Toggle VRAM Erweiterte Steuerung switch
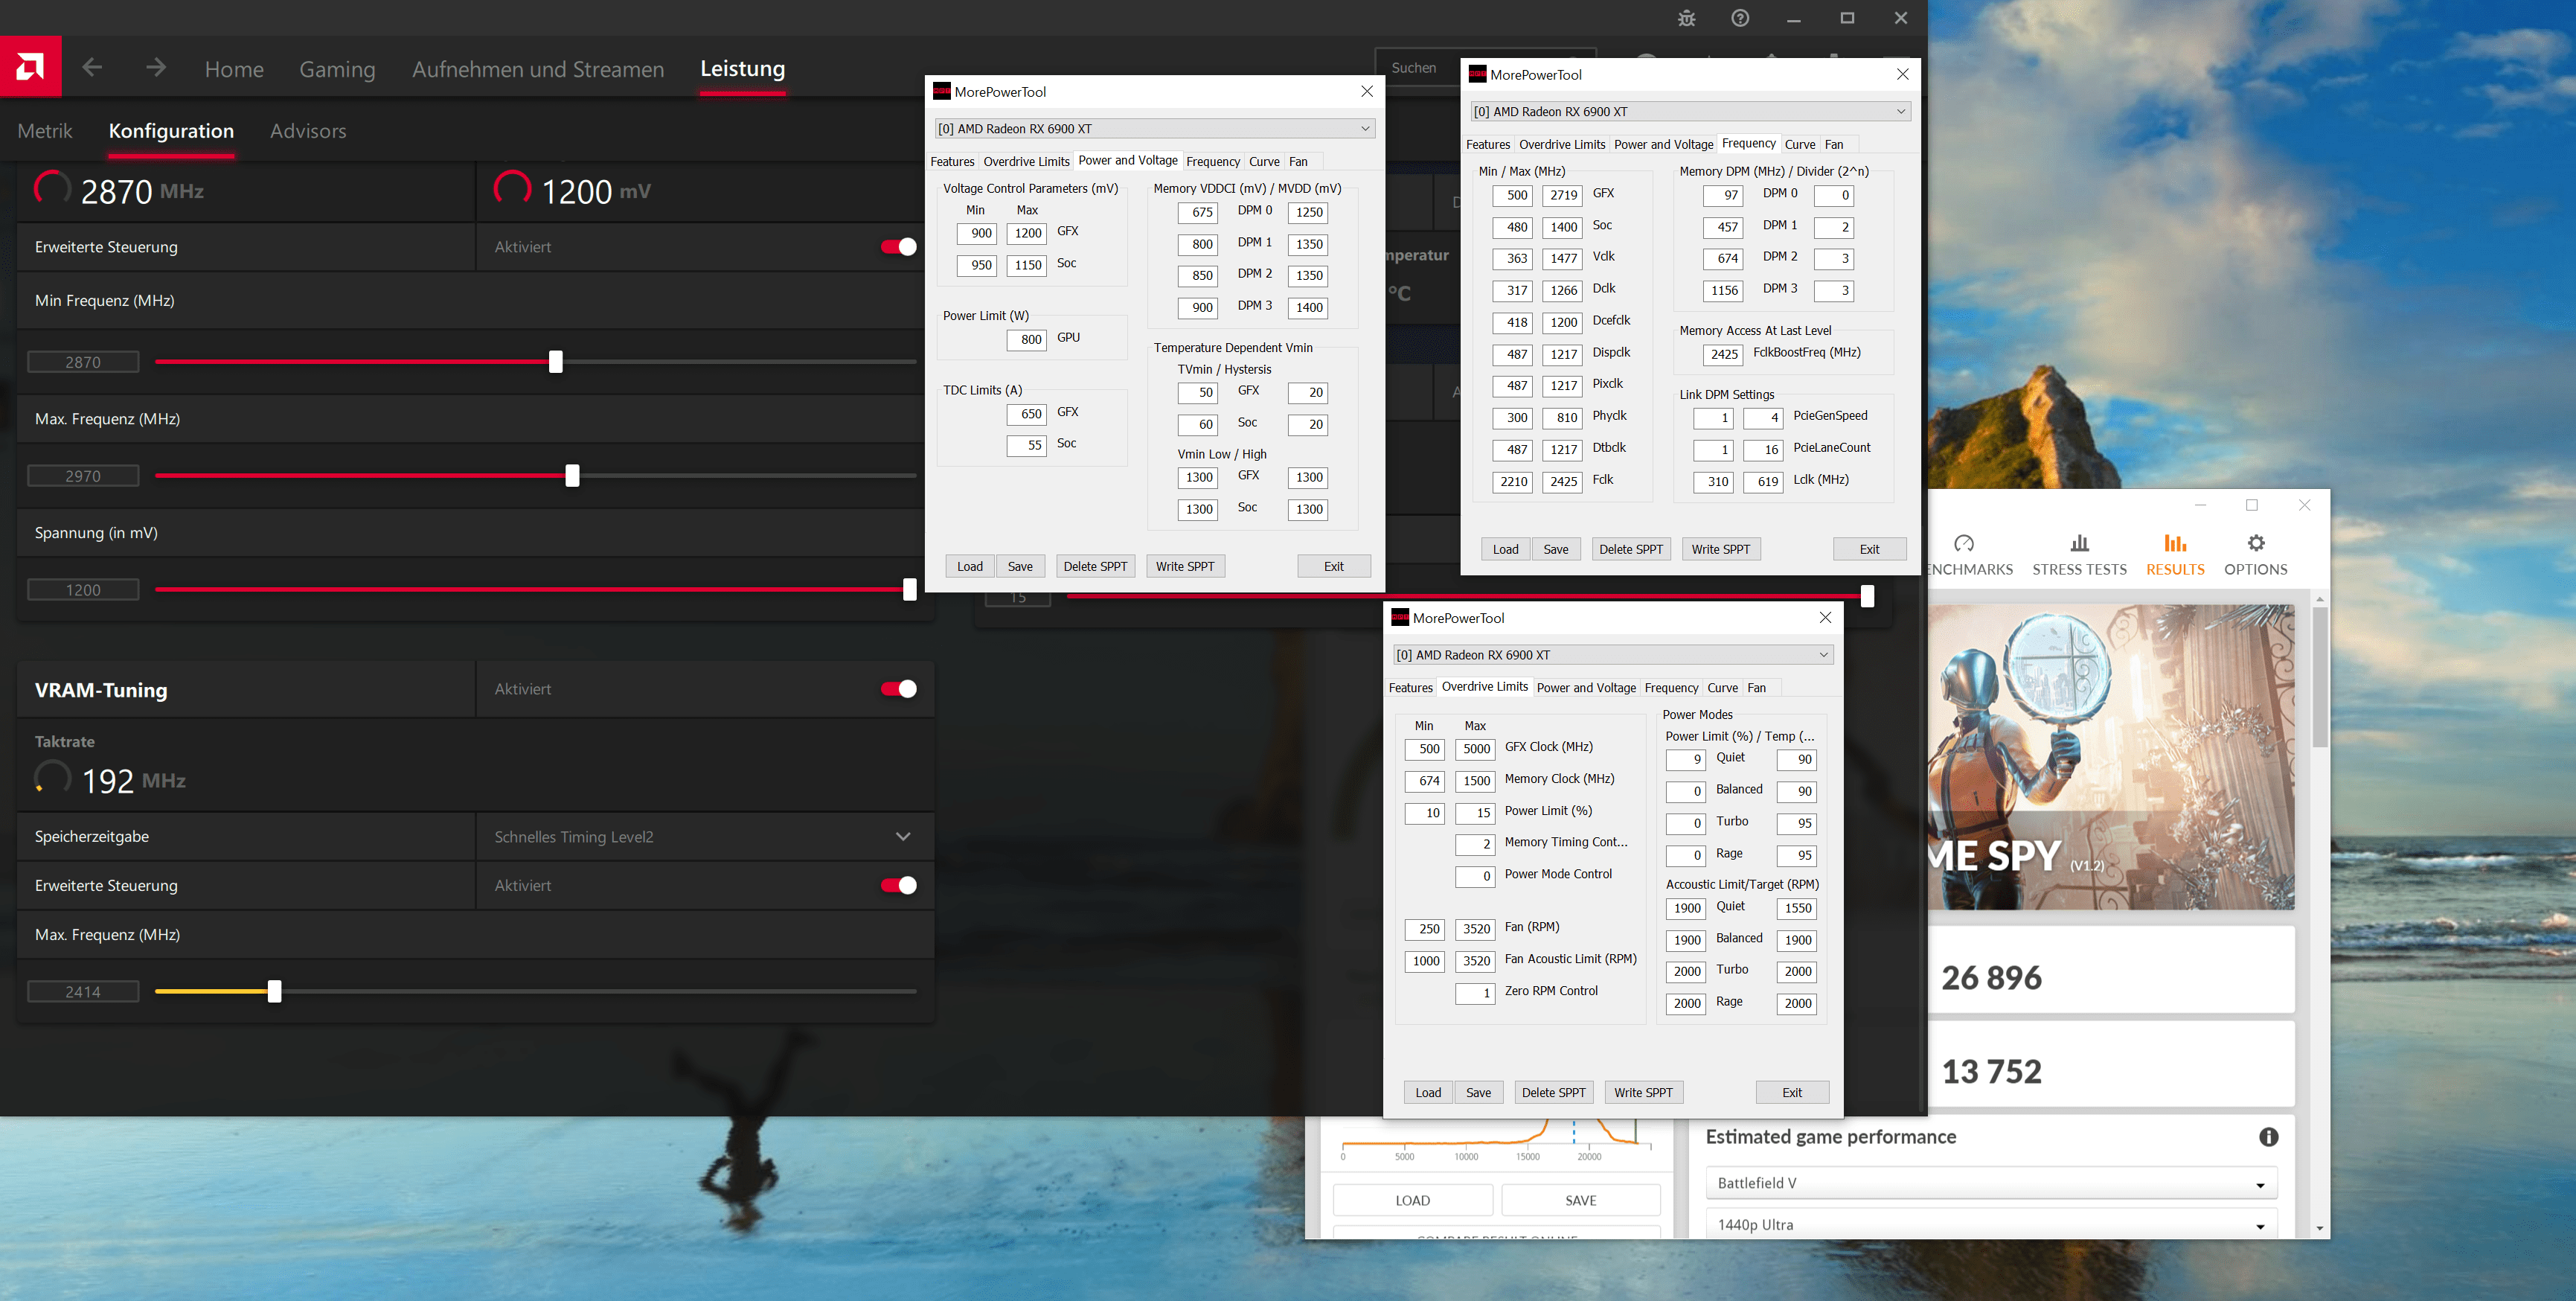This screenshot has height=1301, width=2576. 898,885
